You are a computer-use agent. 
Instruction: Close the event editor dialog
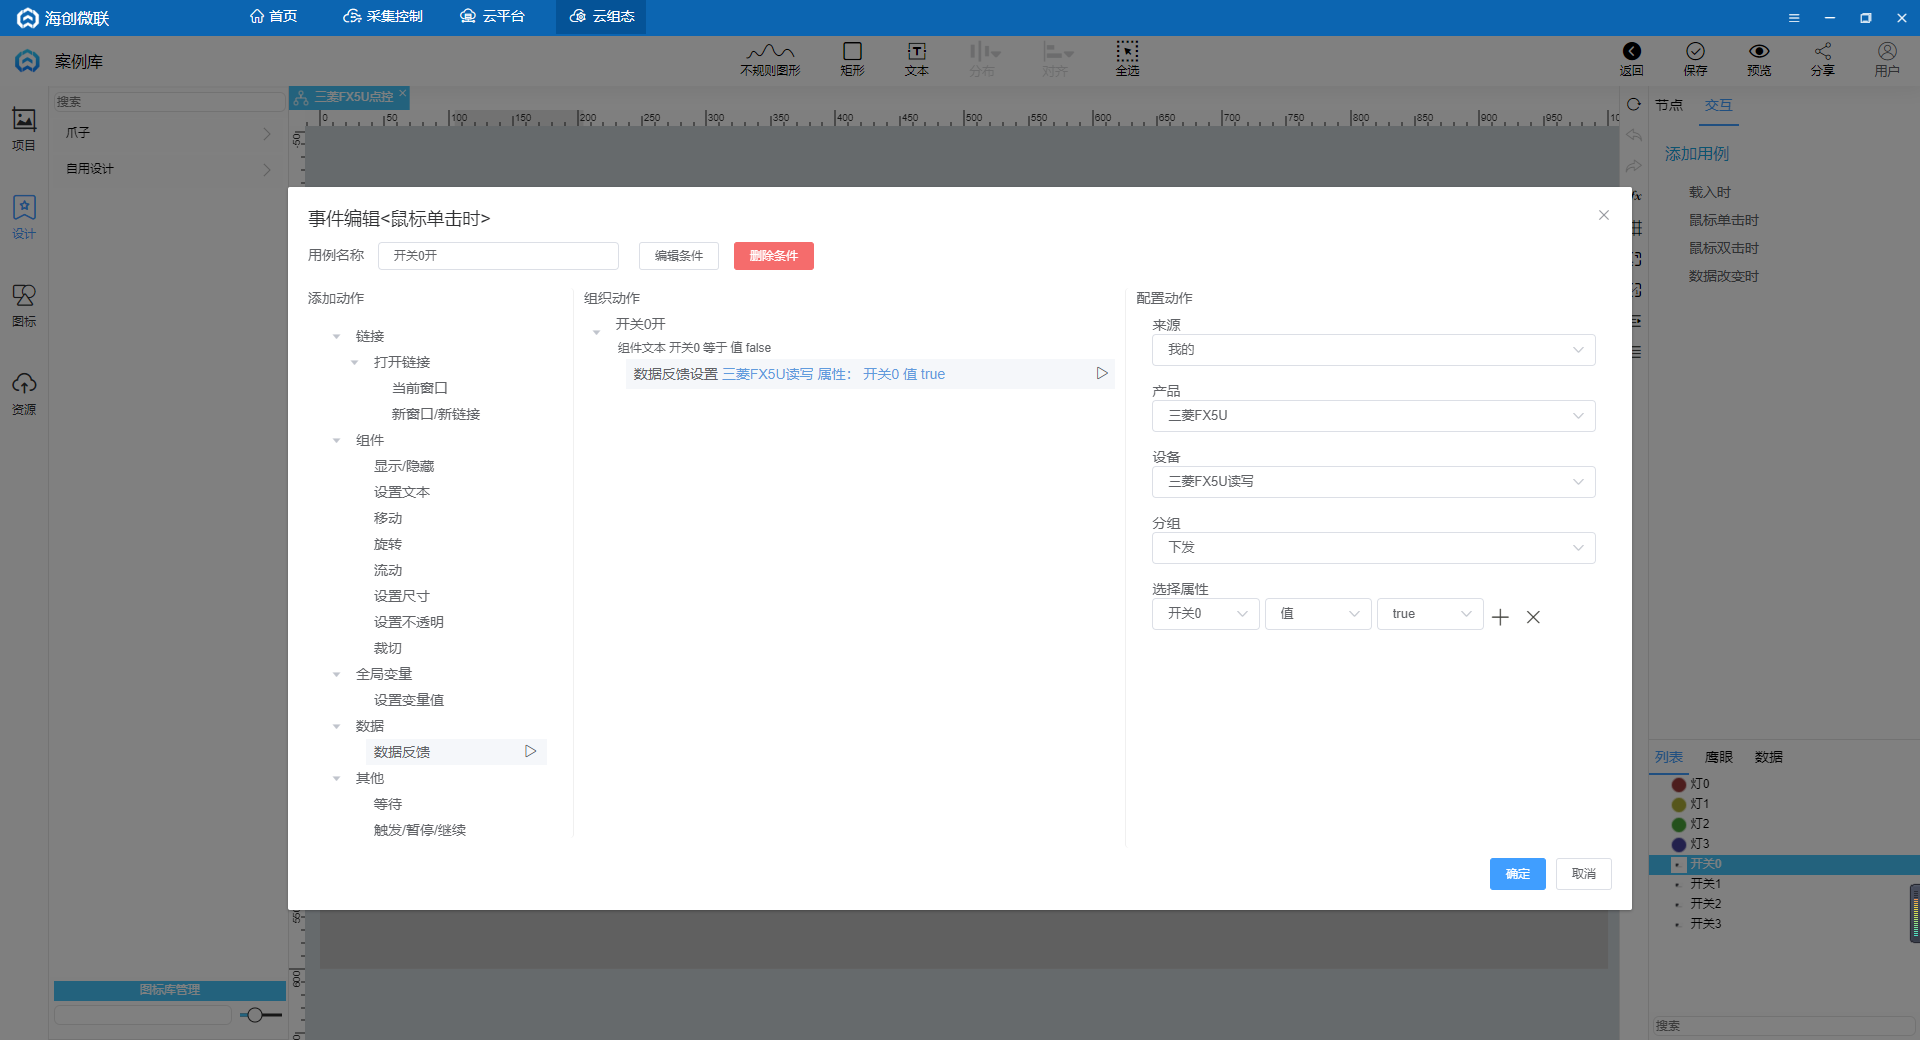pyautogui.click(x=1604, y=215)
